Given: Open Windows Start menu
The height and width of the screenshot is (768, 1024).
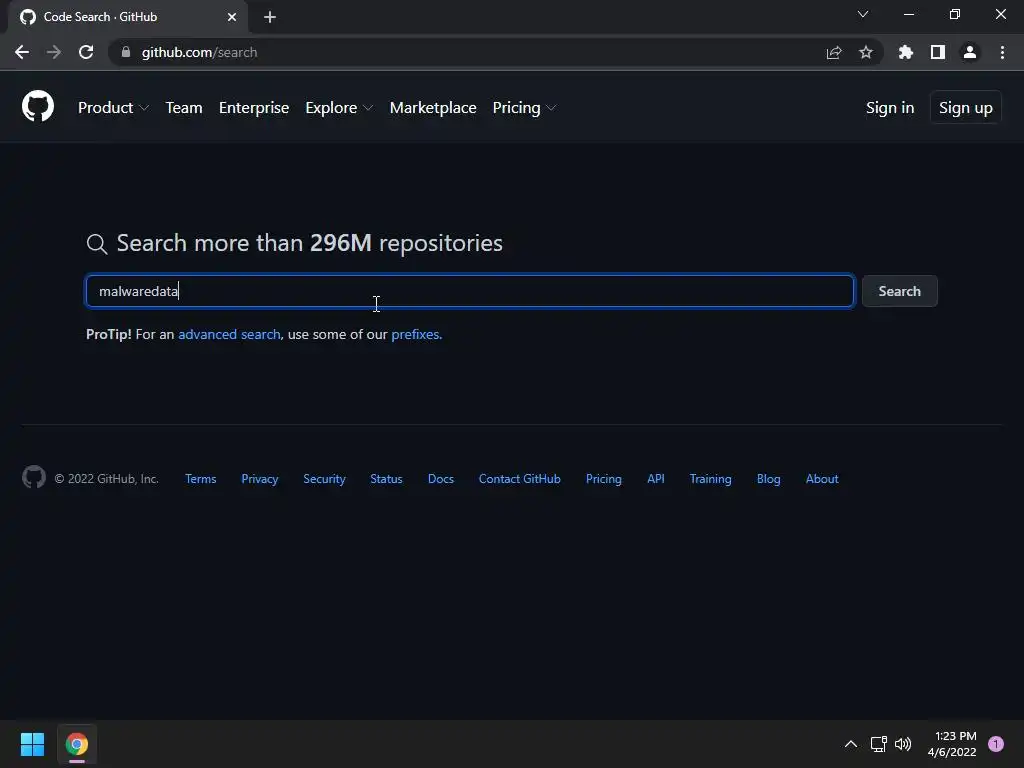Looking at the screenshot, I should (32, 744).
